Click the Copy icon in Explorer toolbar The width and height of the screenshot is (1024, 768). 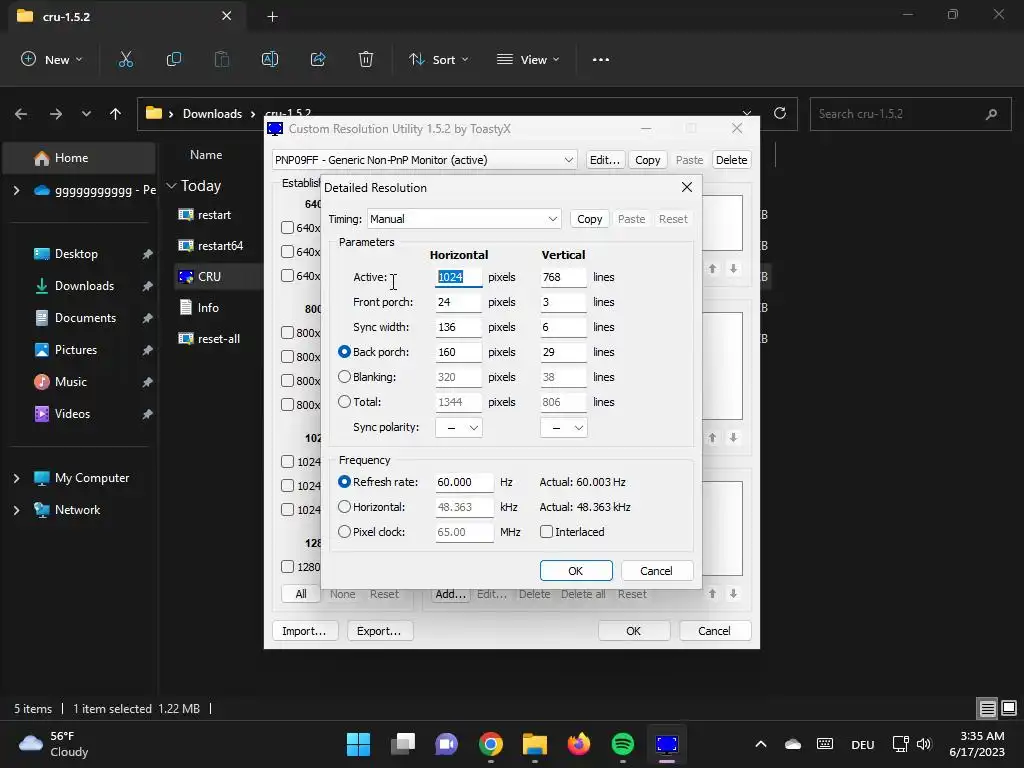tap(174, 59)
